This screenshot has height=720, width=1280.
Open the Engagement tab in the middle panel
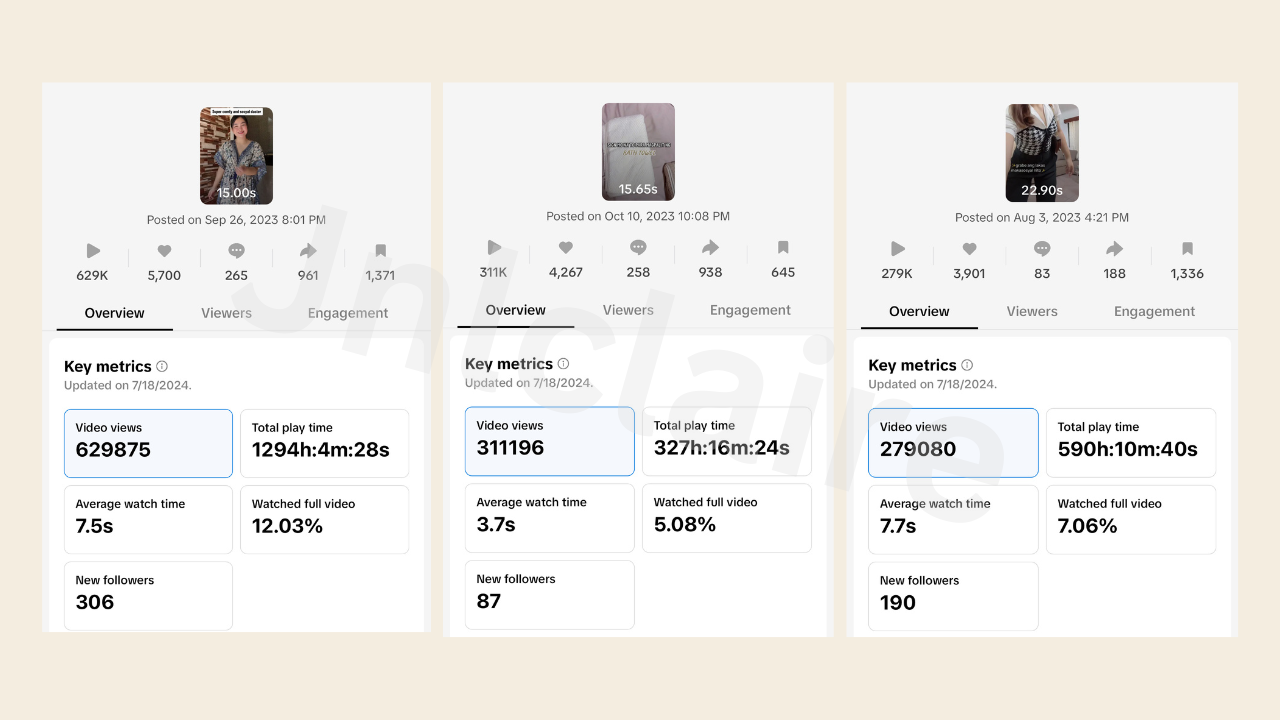point(750,310)
